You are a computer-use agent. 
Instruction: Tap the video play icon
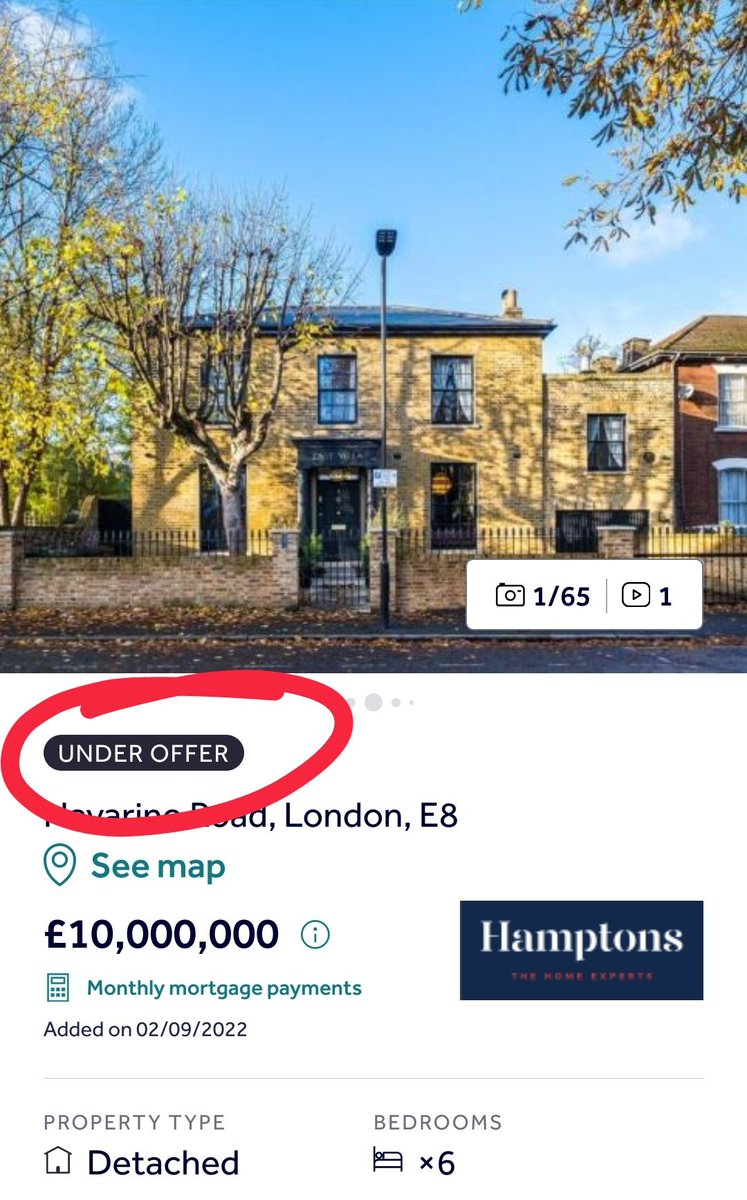point(635,596)
